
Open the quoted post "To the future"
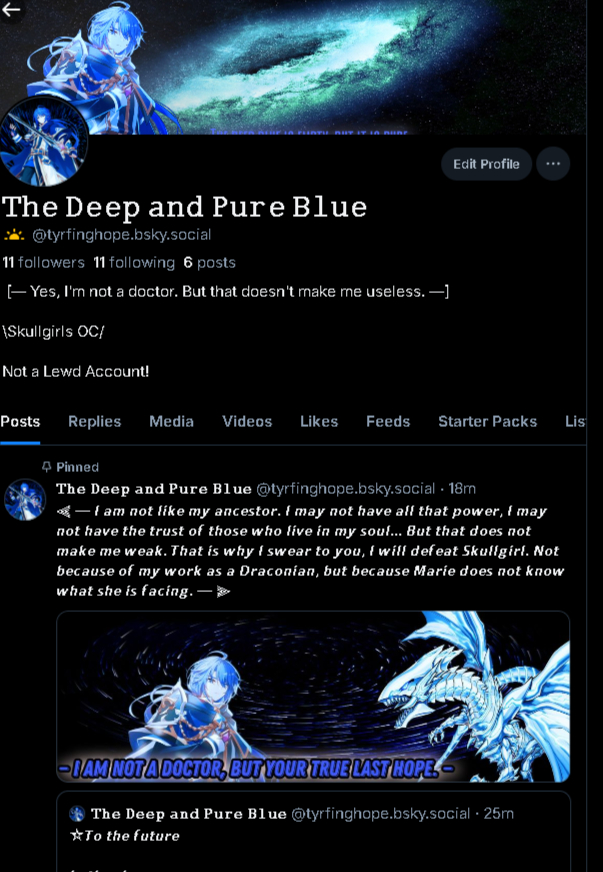[313, 832]
